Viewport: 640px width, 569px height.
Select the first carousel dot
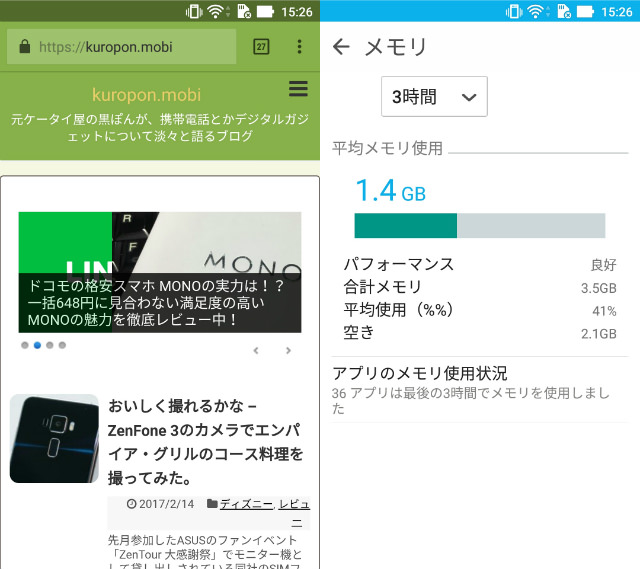pos(24,345)
